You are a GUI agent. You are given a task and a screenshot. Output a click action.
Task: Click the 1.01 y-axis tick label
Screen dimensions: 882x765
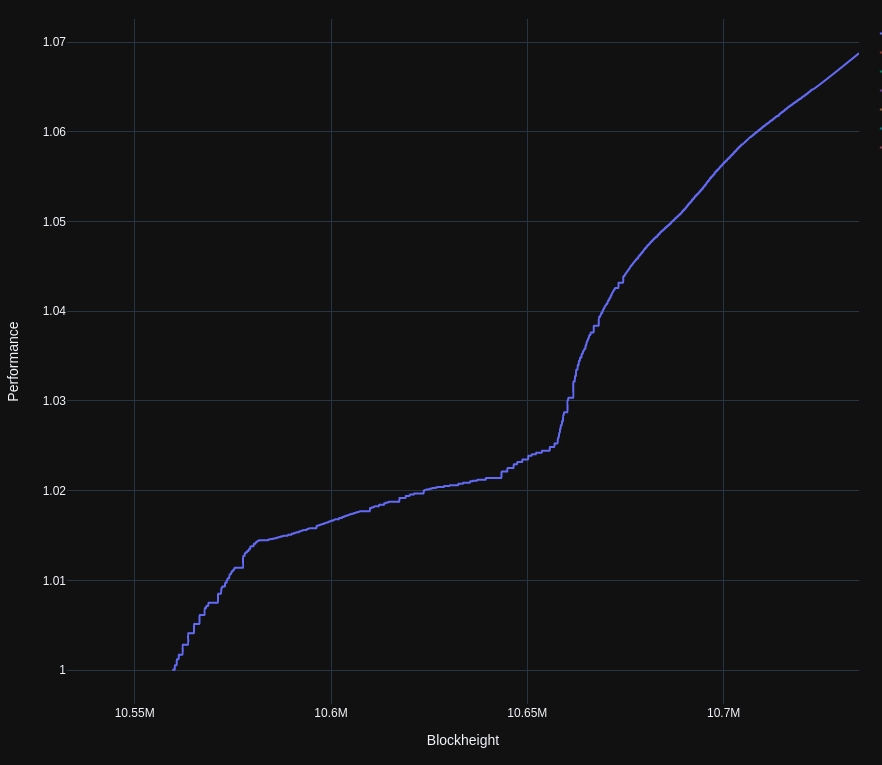point(54,581)
